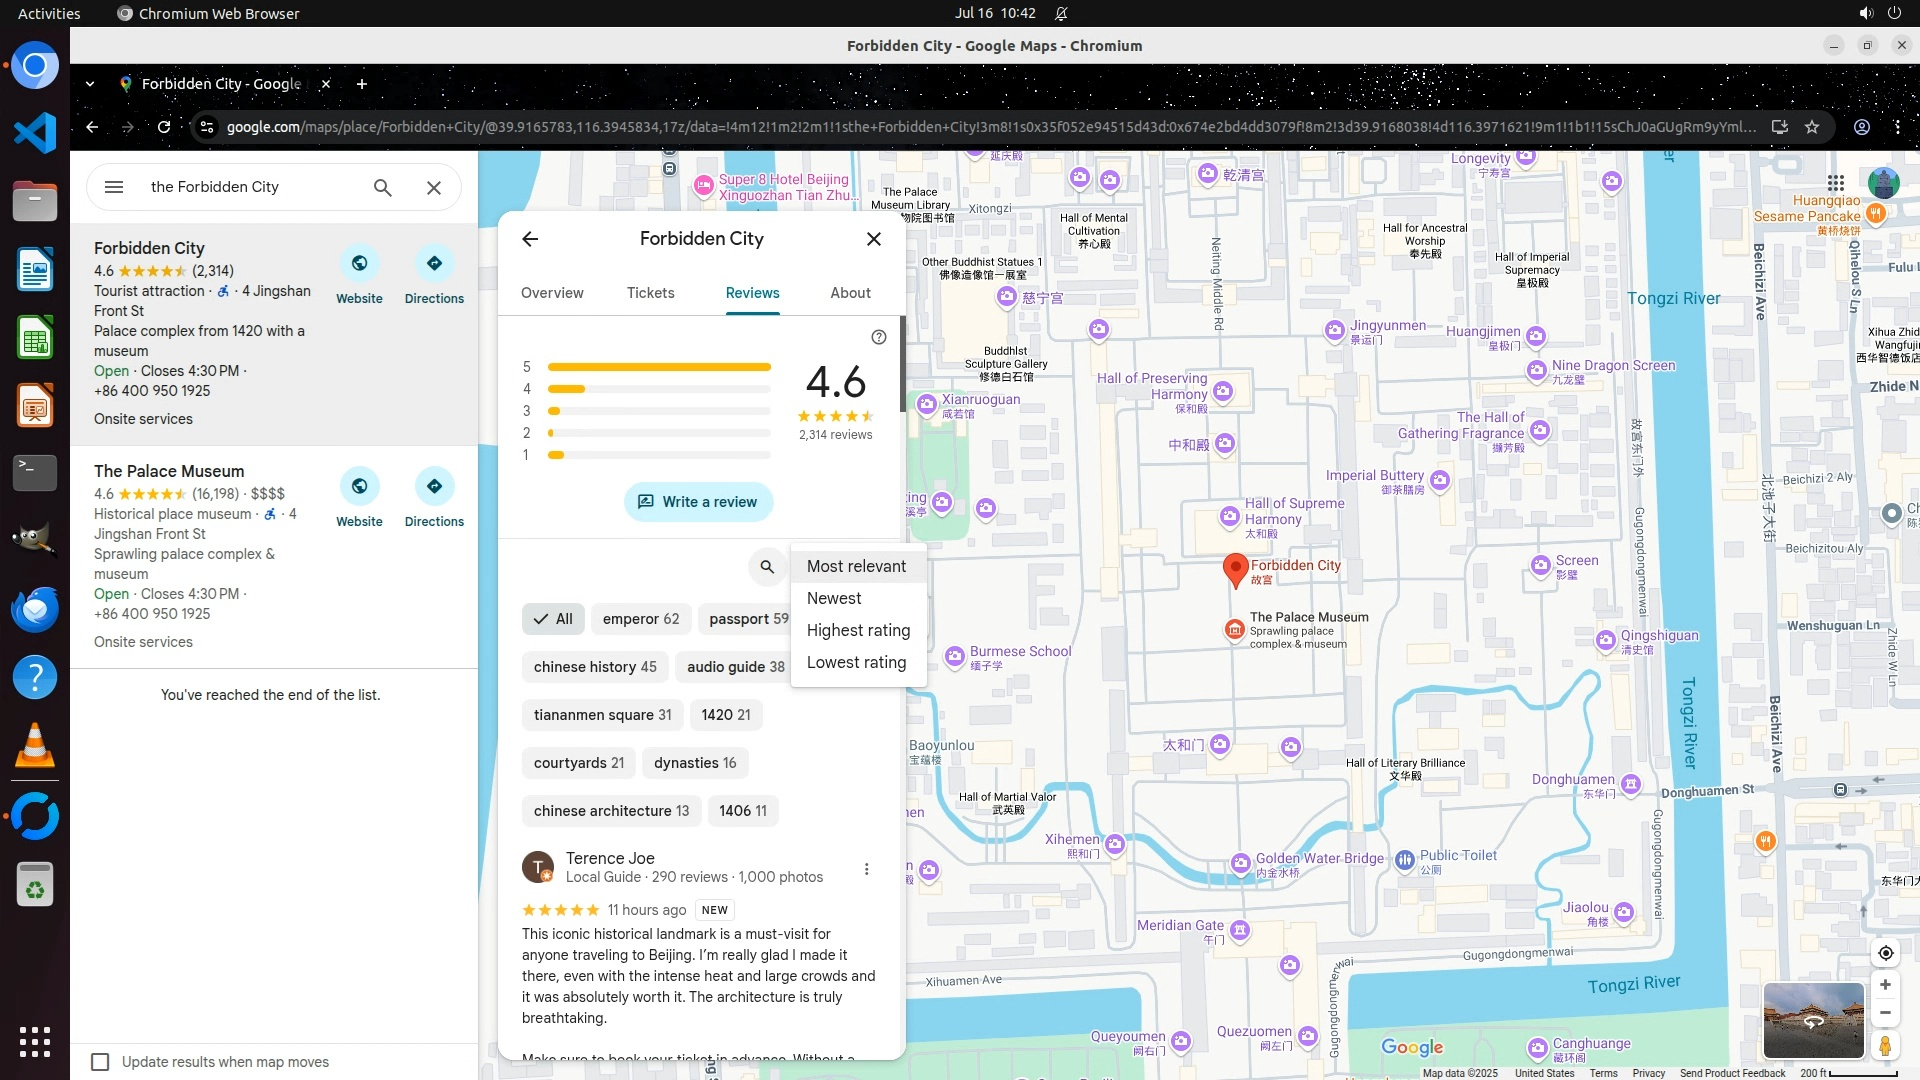Open the Website icon for The Palace Museum
Image resolution: width=1920 pixels, height=1080 pixels.
pyautogui.click(x=359, y=487)
